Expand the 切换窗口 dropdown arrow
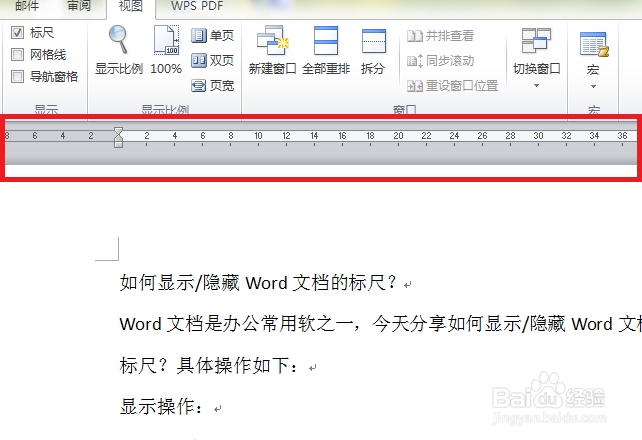The height and width of the screenshot is (440, 642). tap(536, 86)
